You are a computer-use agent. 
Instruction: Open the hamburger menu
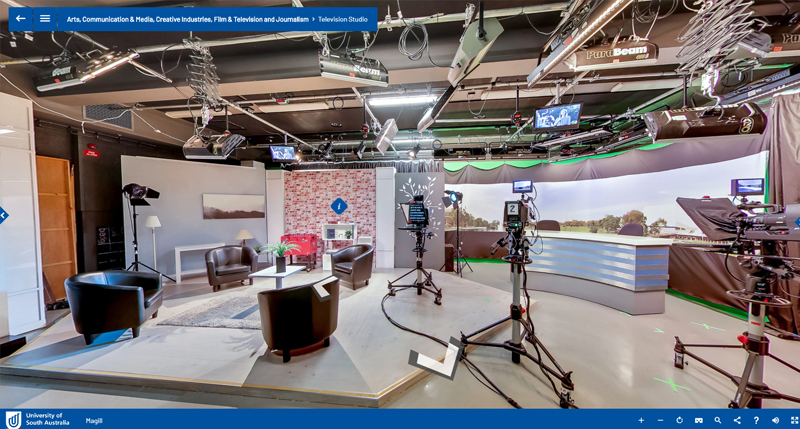[x=45, y=19]
